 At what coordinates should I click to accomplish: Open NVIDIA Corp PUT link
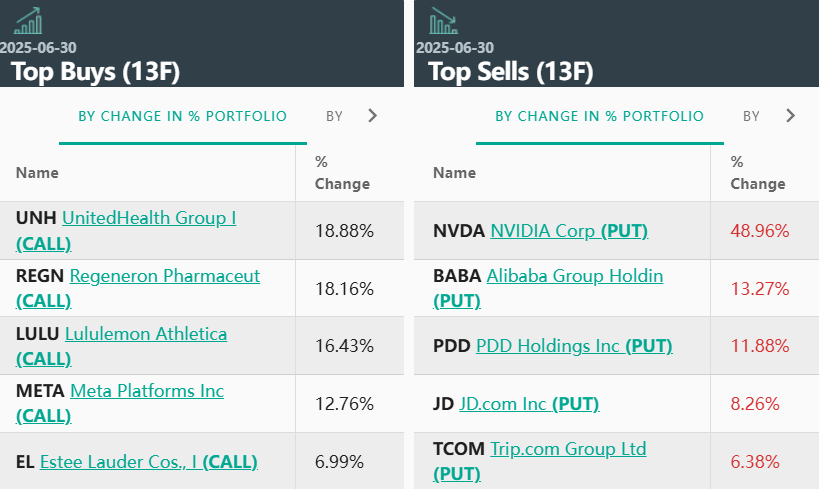[569, 231]
